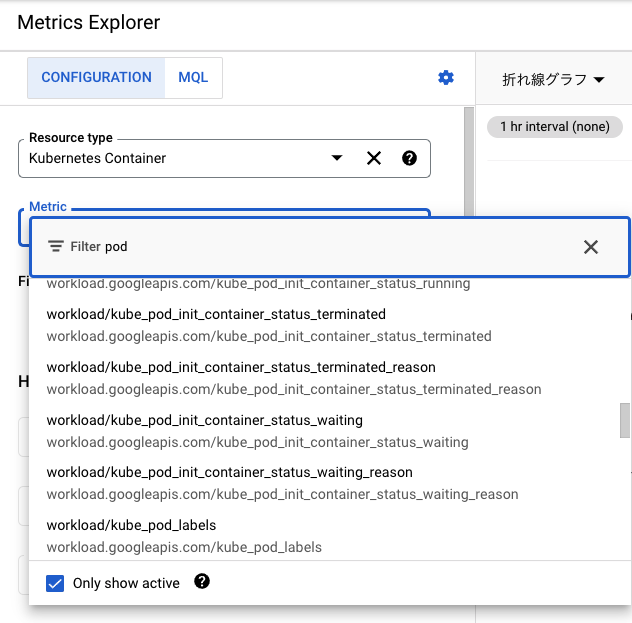Image resolution: width=632 pixels, height=623 pixels.
Task: Switch to the MQL tab
Action: [193, 77]
